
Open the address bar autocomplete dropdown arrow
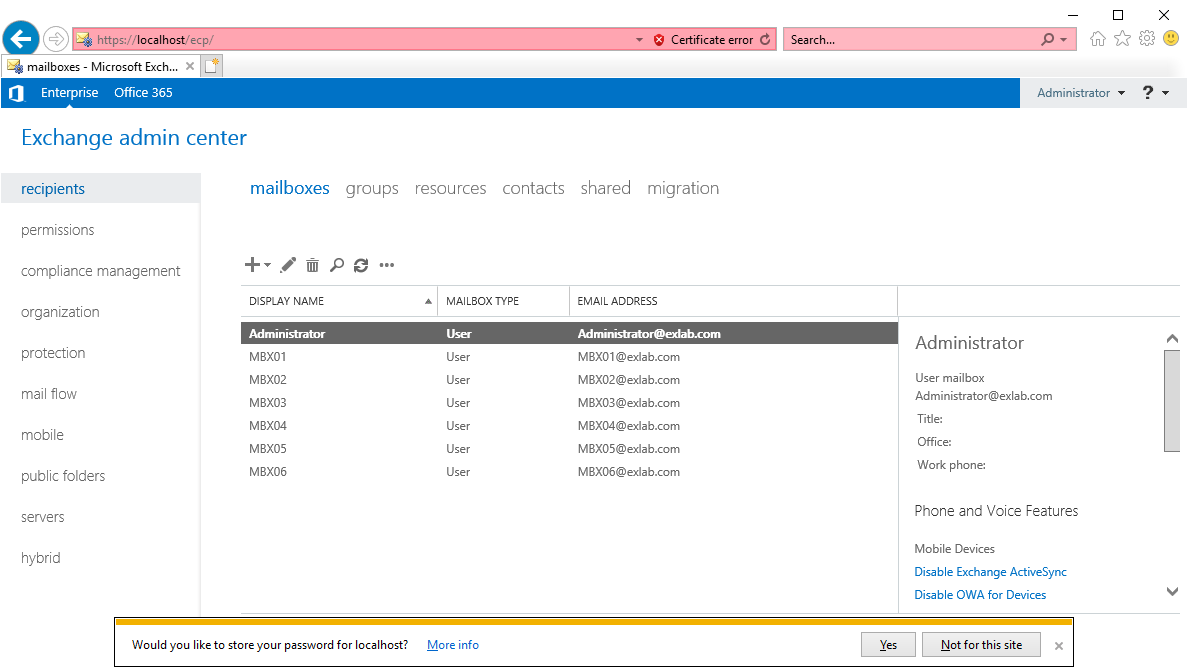639,39
